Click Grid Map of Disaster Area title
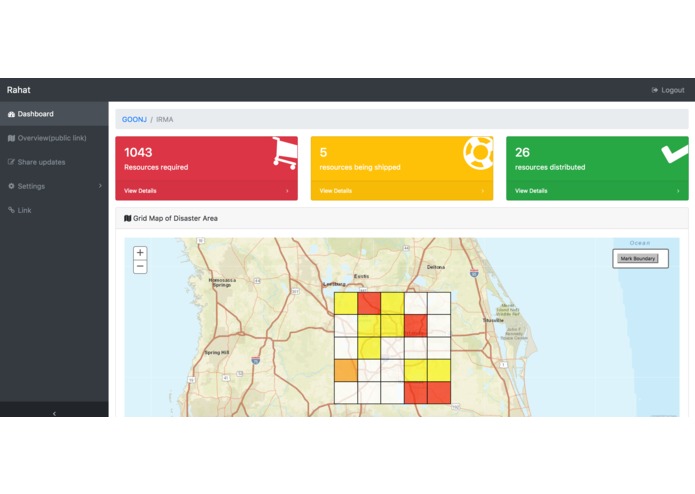This screenshot has width=695, height=494. [x=175, y=218]
